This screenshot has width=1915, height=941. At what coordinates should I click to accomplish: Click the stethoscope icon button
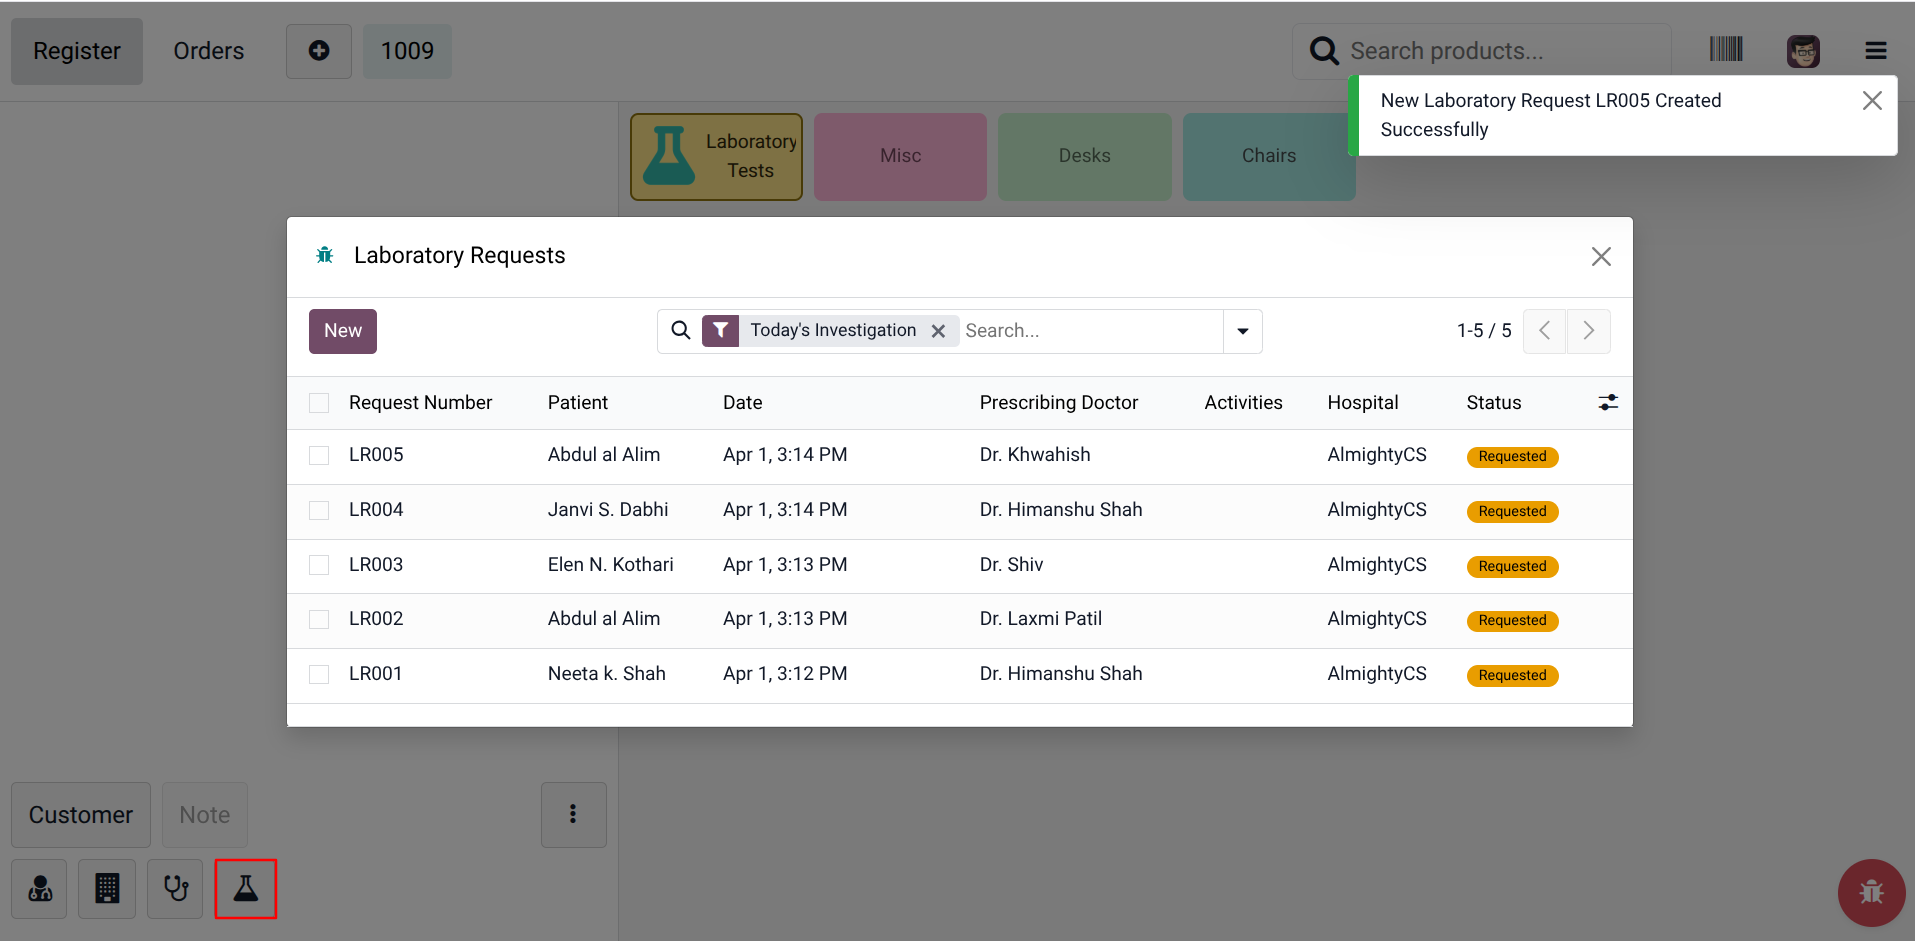[175, 888]
